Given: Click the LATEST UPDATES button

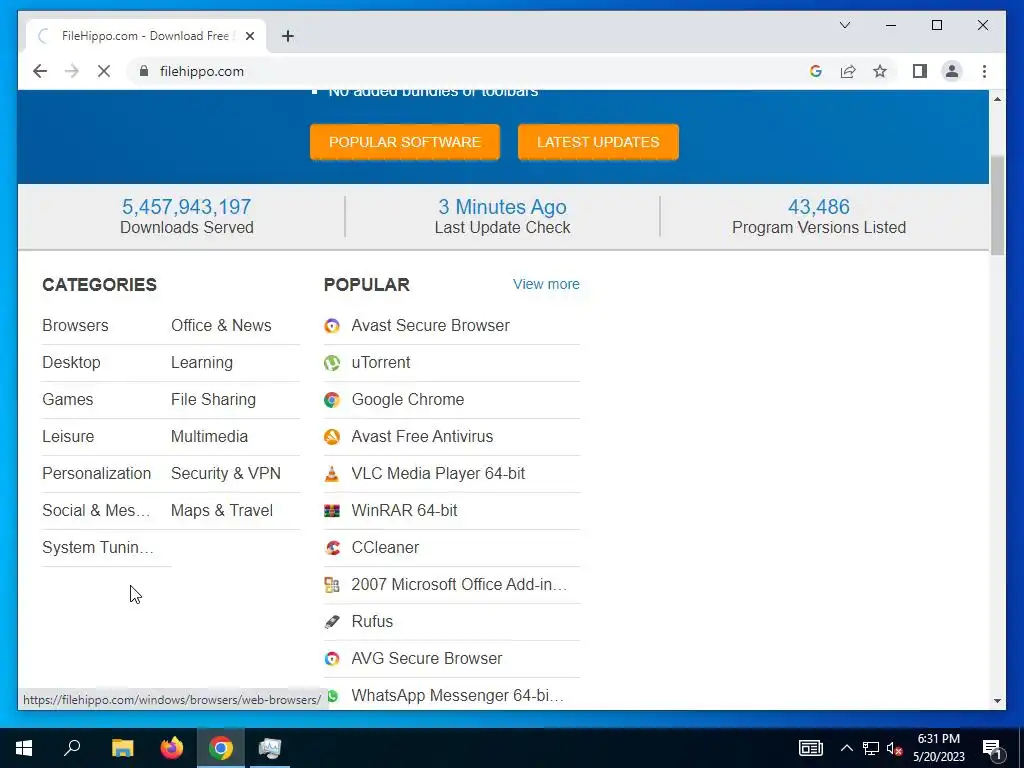Looking at the screenshot, I should (x=598, y=142).
